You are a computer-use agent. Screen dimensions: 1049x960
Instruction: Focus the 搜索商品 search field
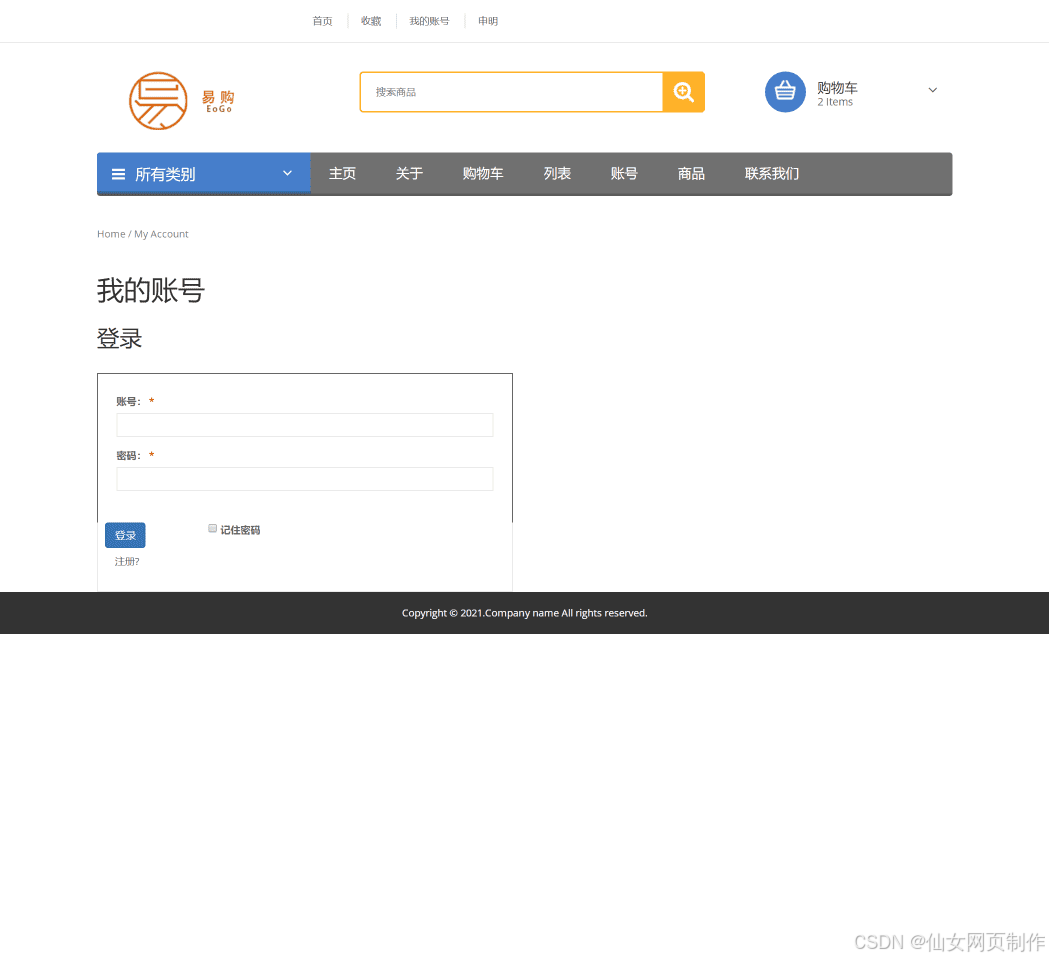[511, 92]
